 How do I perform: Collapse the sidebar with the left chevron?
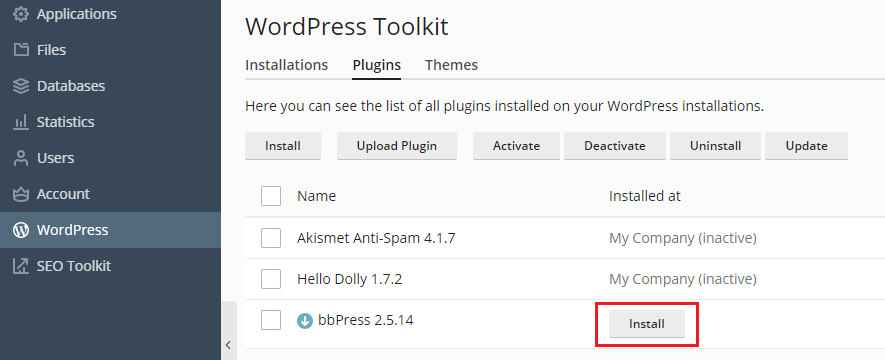click(229, 345)
